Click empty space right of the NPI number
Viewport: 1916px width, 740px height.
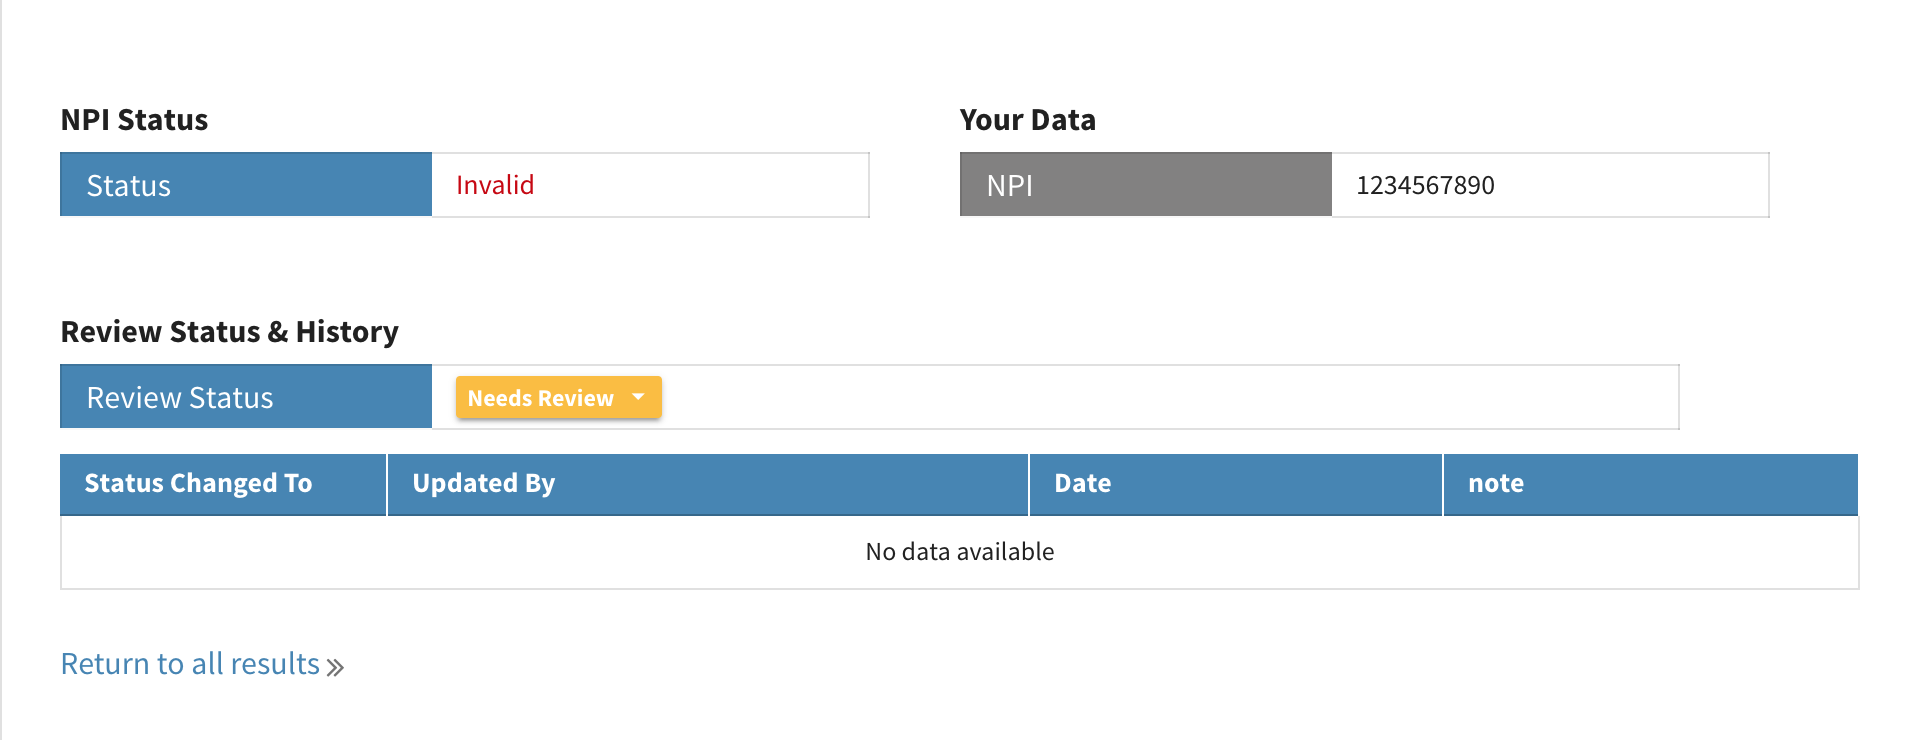point(1640,185)
